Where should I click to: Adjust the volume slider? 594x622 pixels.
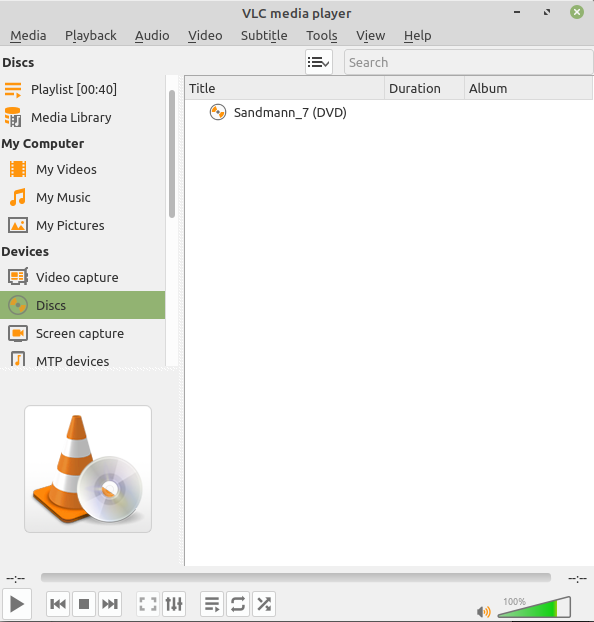tap(534, 607)
